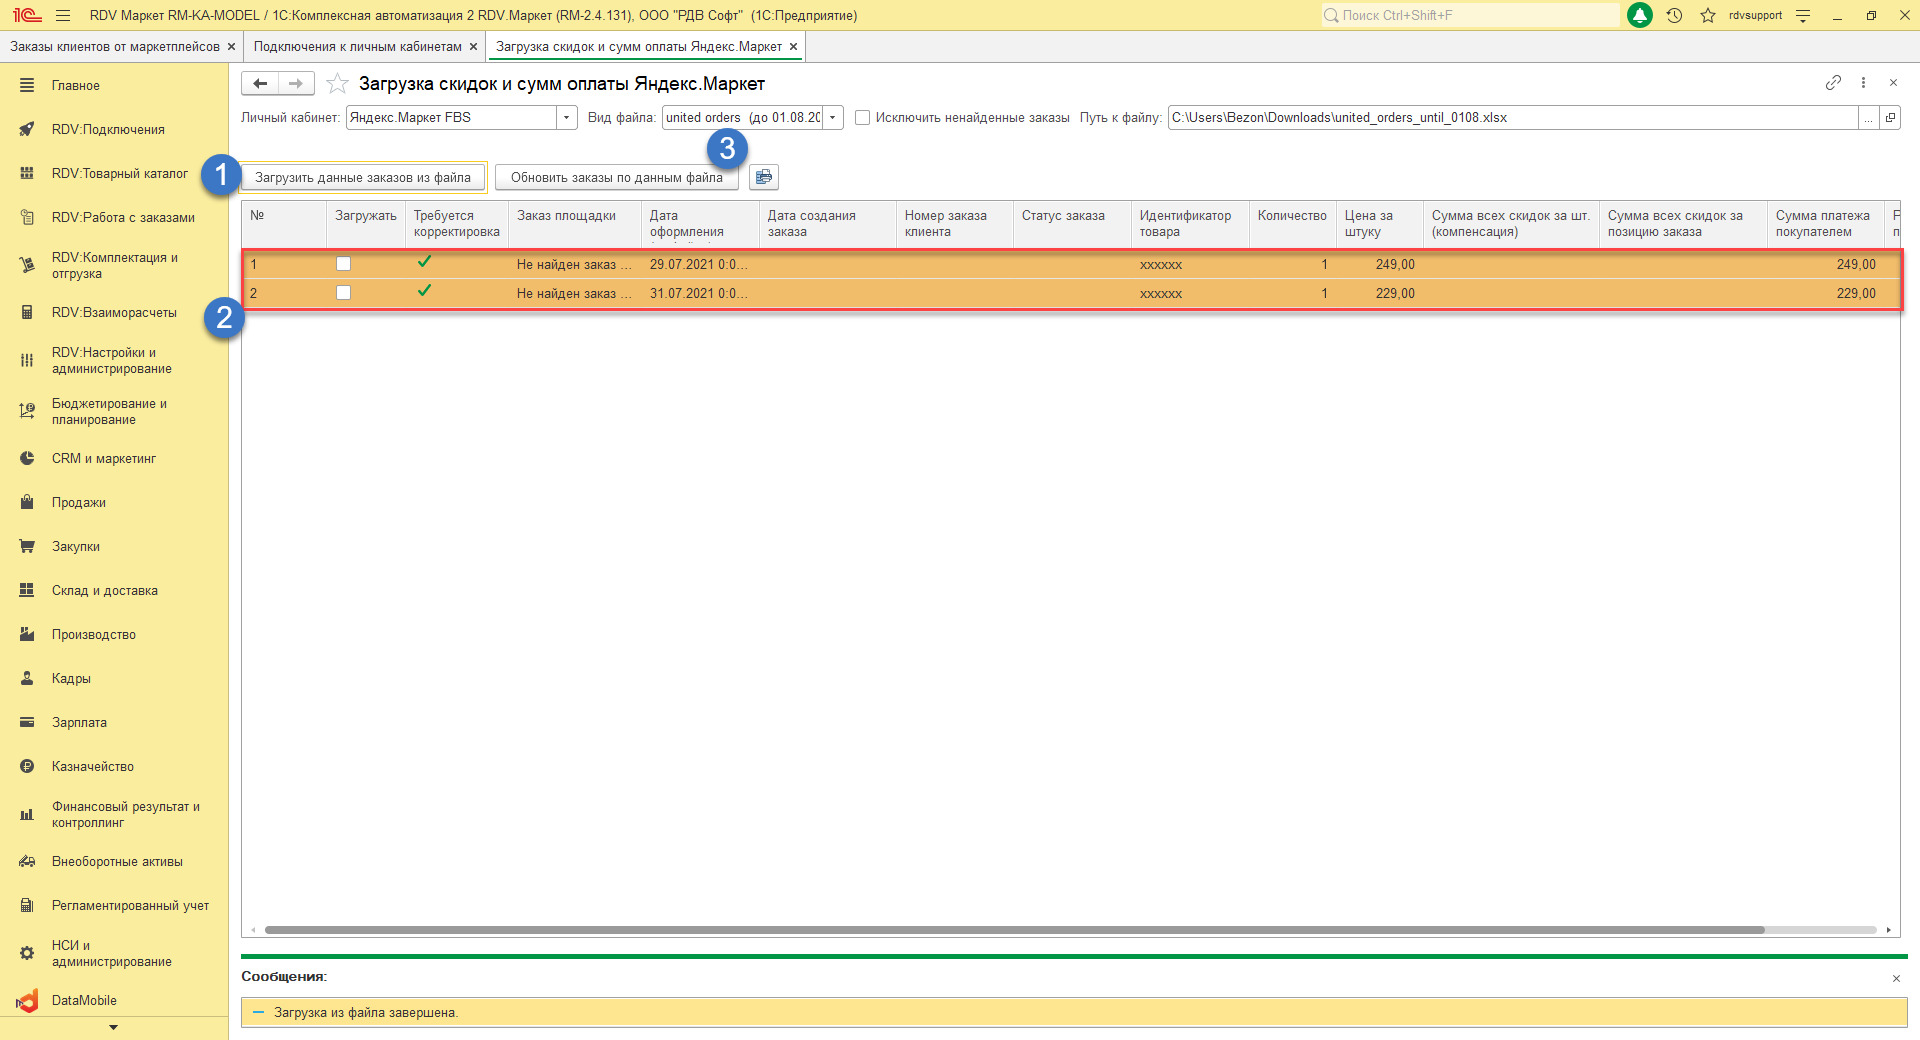Open RDV:Взаиморасчеты section
The height and width of the screenshot is (1040, 1920).
click(114, 312)
